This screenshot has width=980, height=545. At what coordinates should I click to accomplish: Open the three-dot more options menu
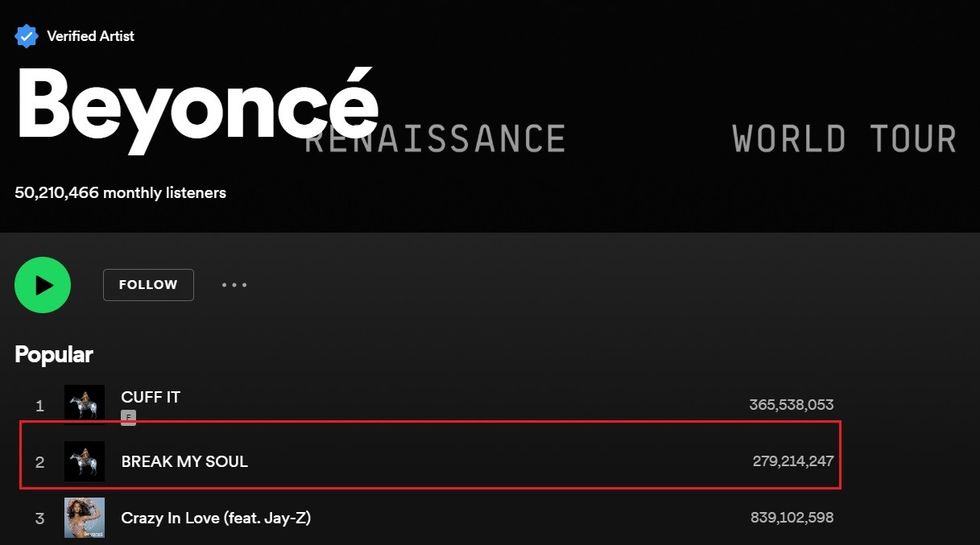pyautogui.click(x=234, y=285)
